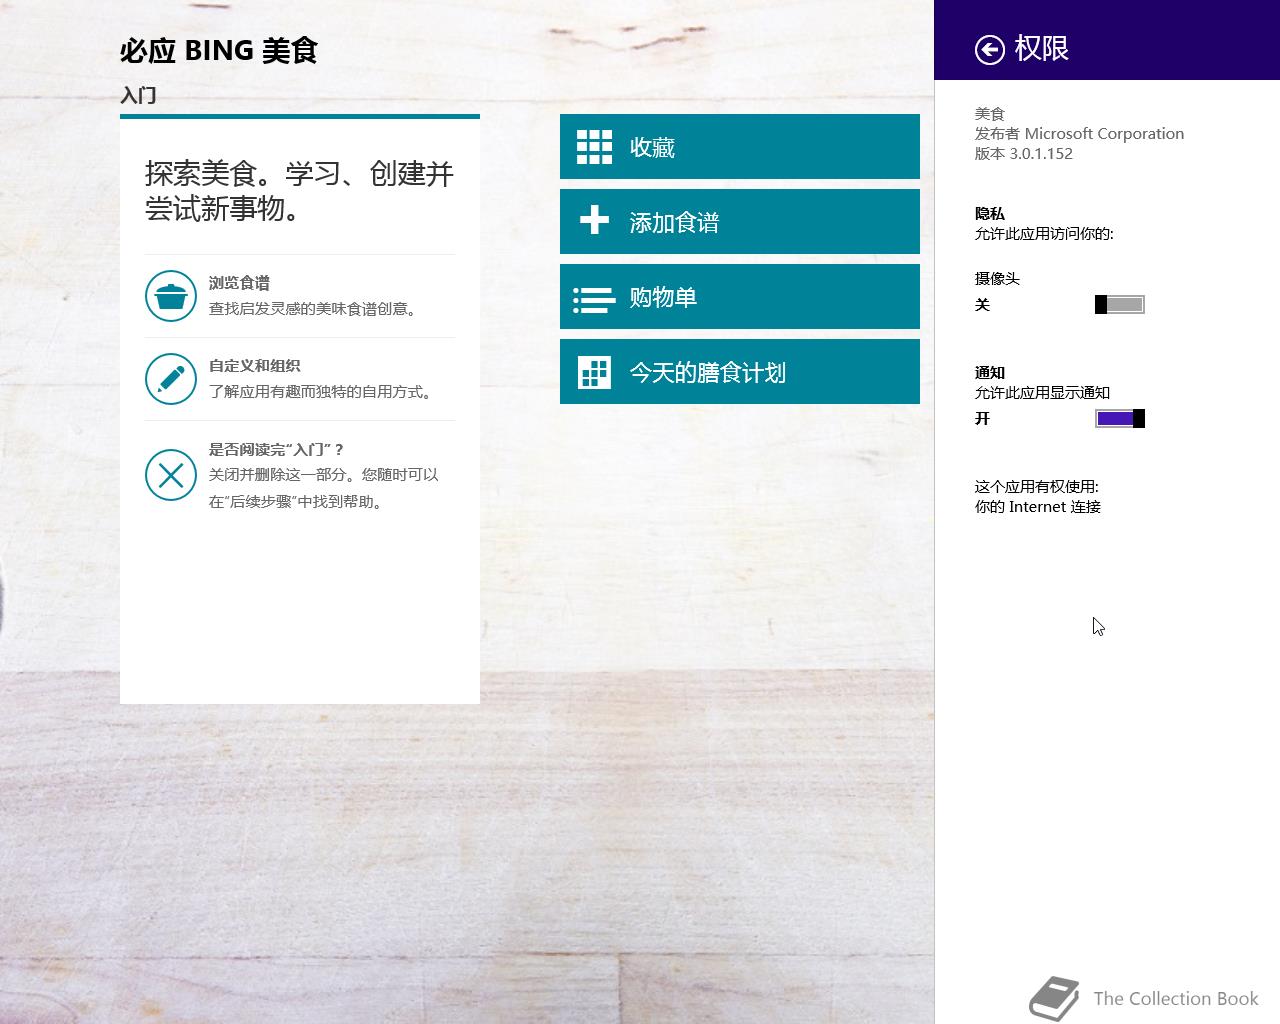Click the 发布者 Microsoft Corporation text
Screen dimensions: 1280x1024
[1079, 134]
